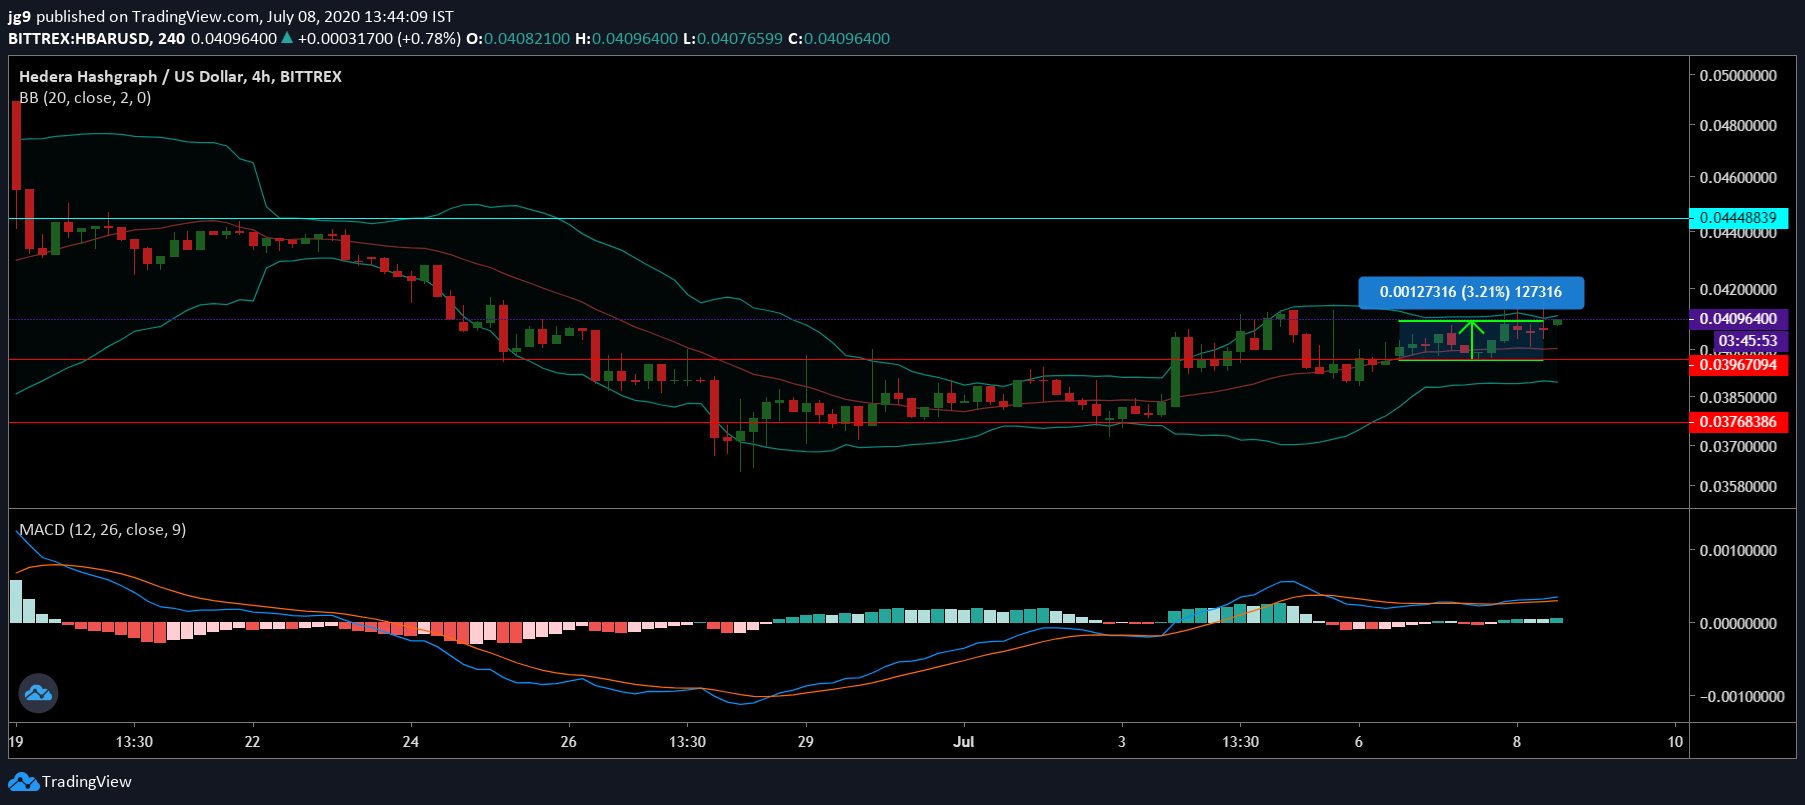Viewport: 1805px width, 805px height.
Task: Click the Hedera Hashgraph / US Dollar chart title
Action: (180, 77)
